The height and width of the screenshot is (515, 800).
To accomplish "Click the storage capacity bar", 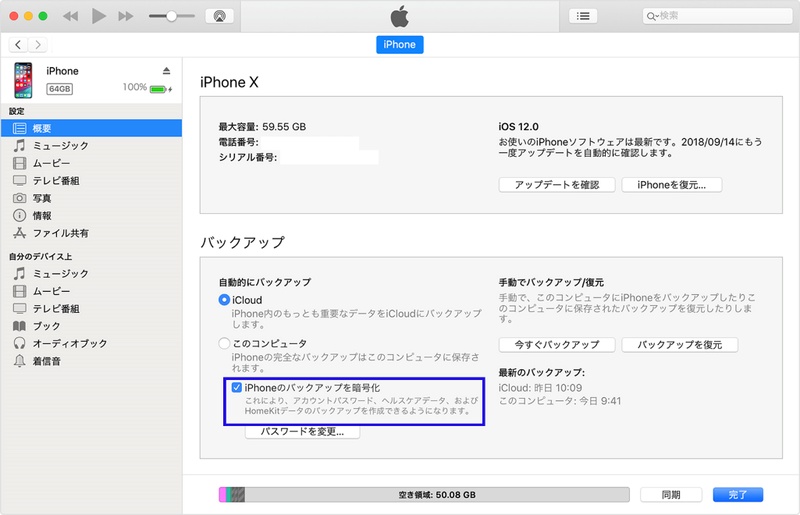I will click(424, 494).
